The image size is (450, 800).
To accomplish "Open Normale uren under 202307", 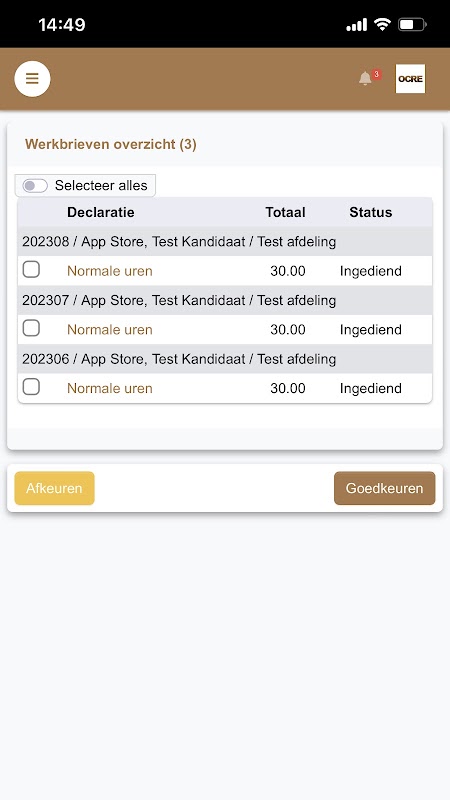I will 110,330.
